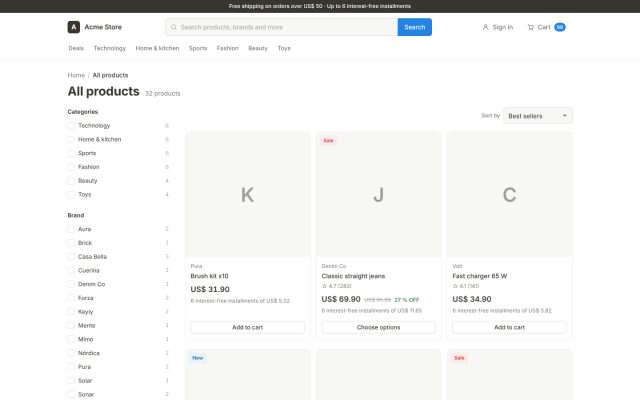Viewport: 640px width, 400px height.
Task: Enable the Mimo brand filter
Action: coord(71,339)
